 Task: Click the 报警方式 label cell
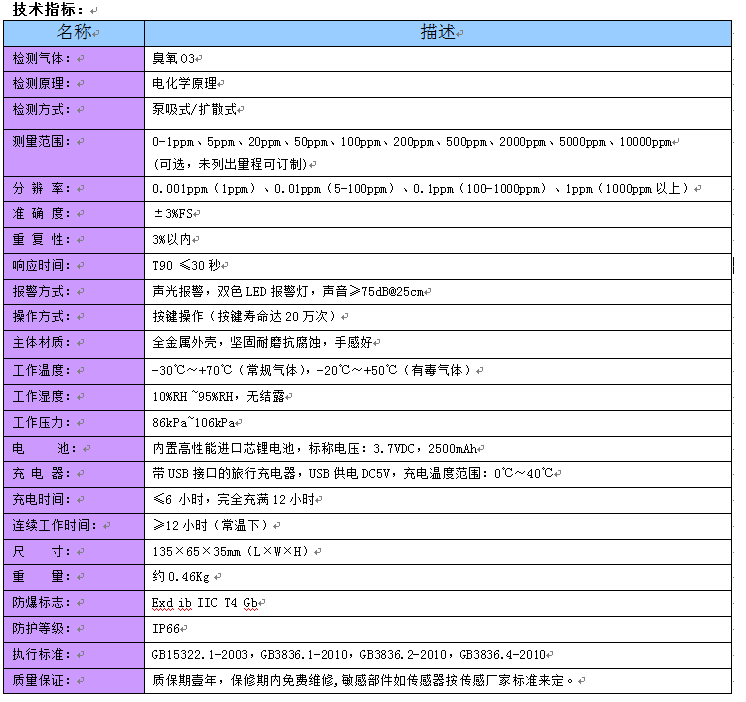coord(74,292)
